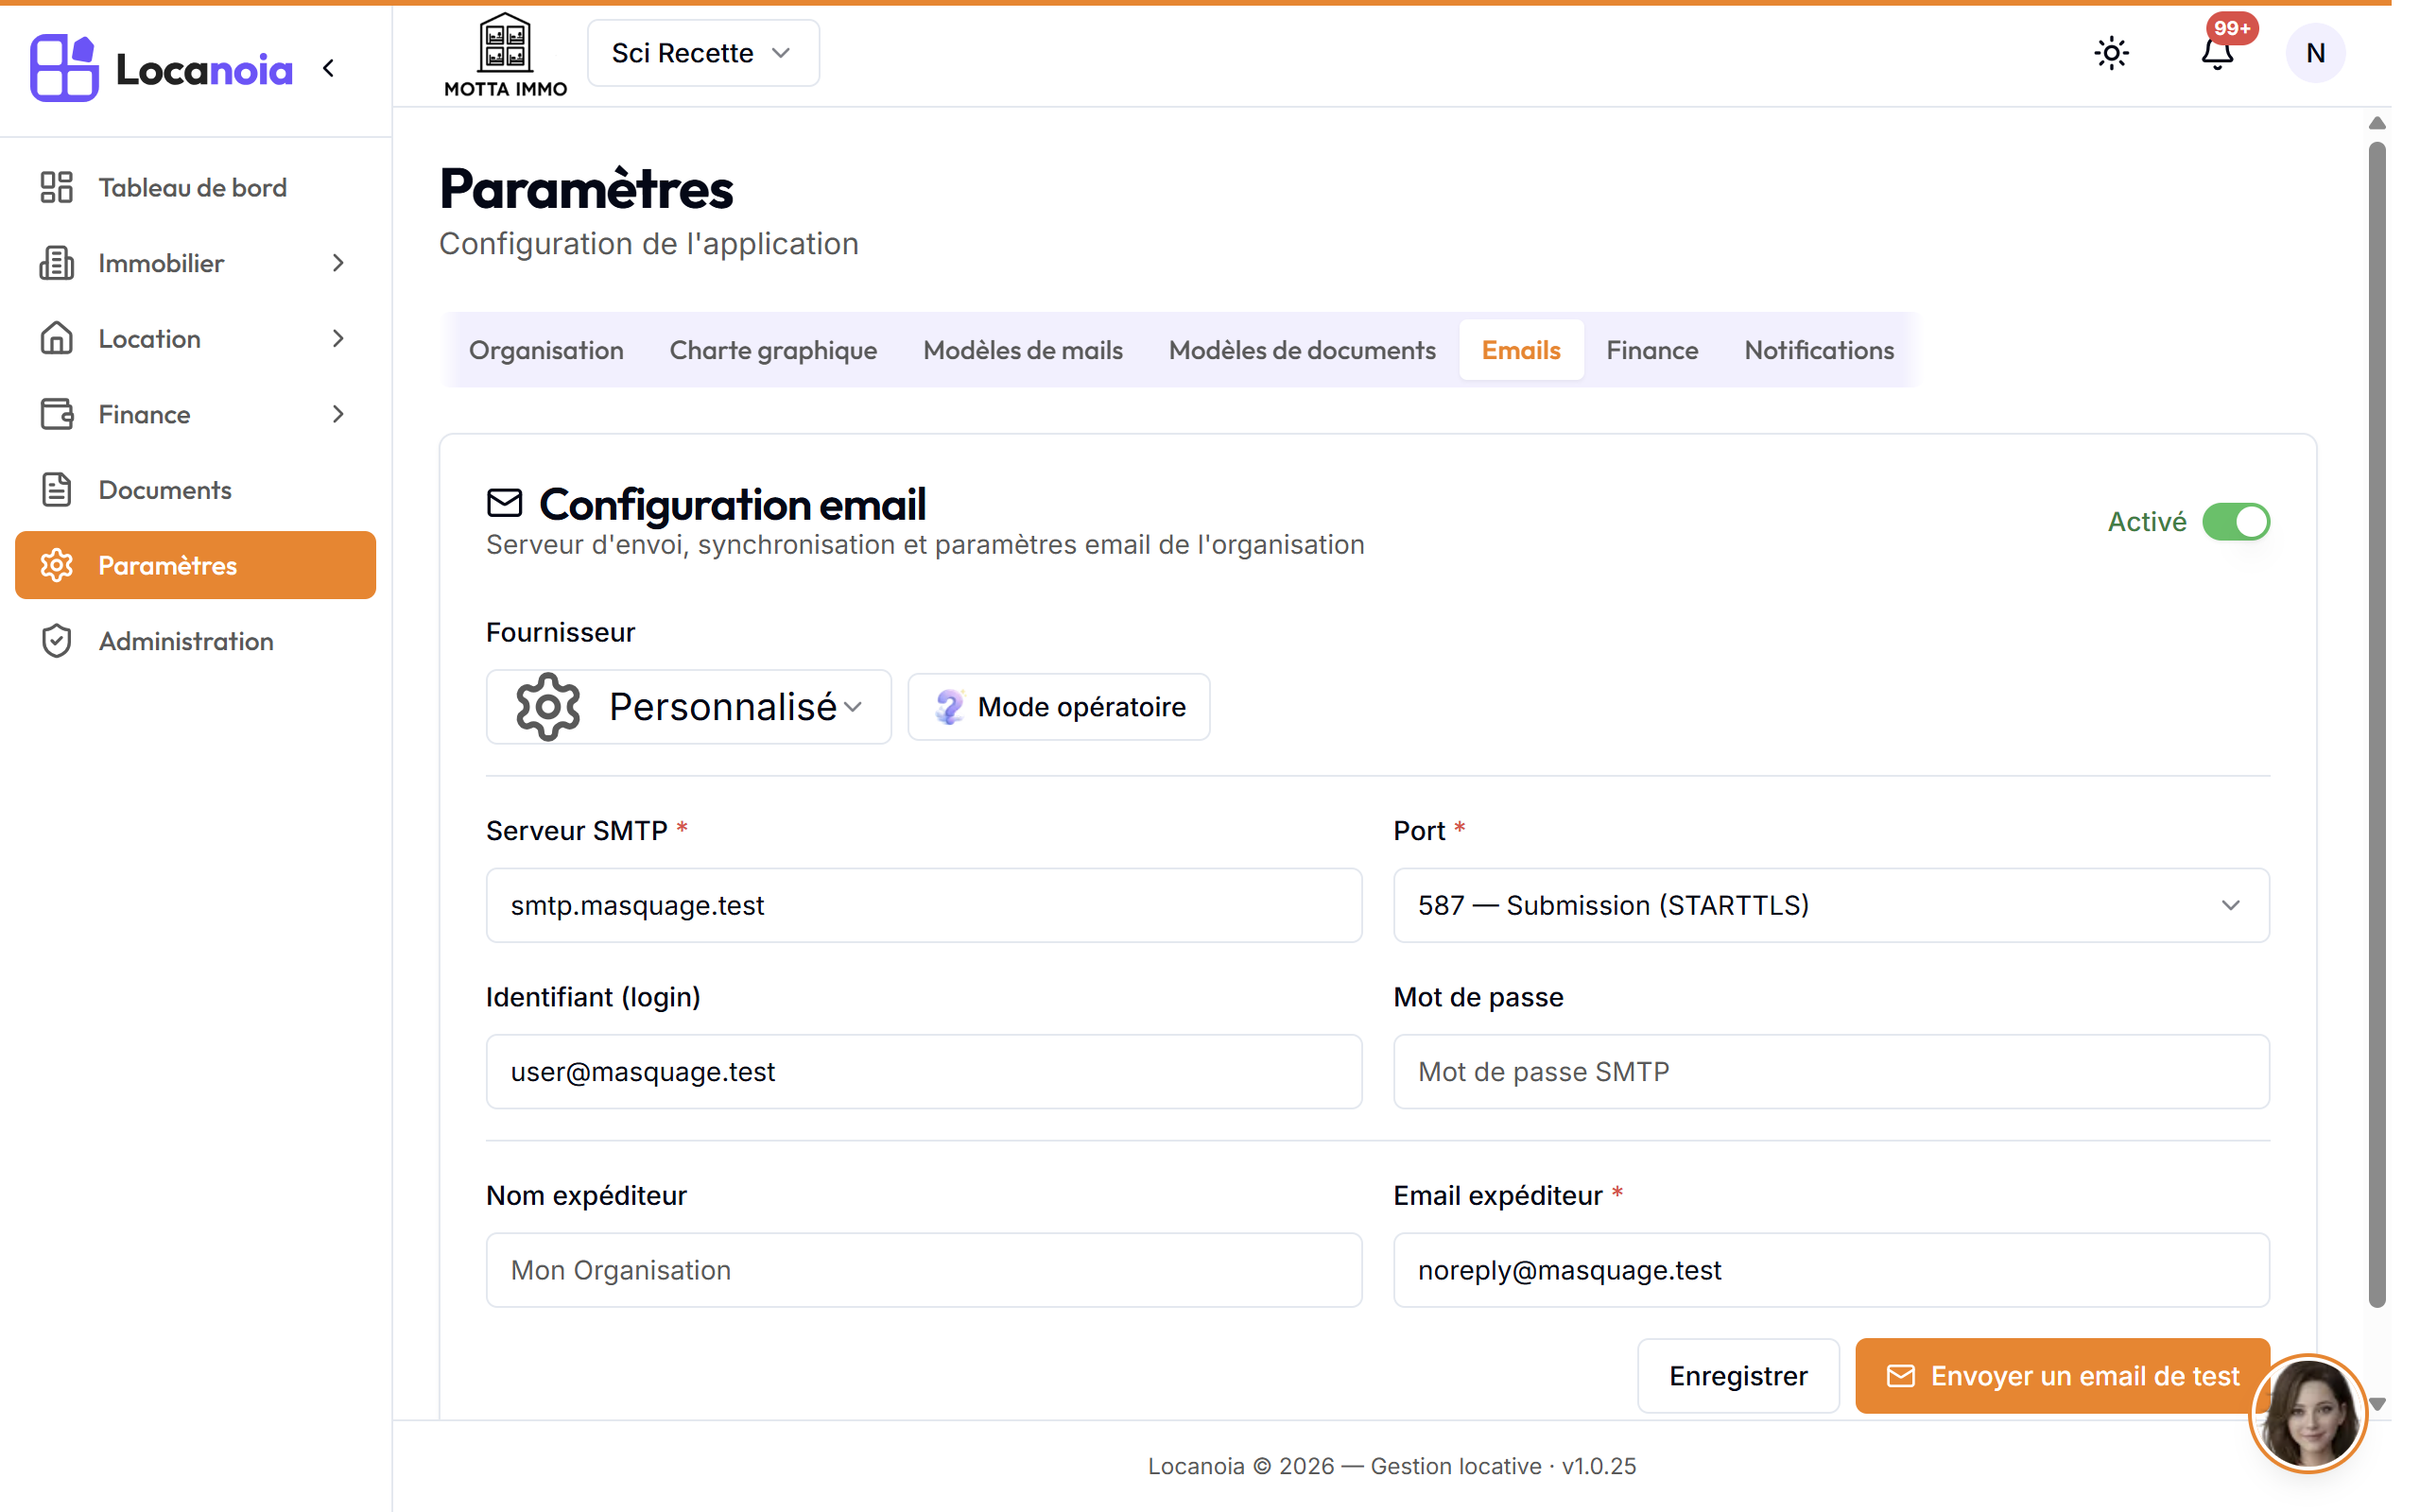Open Documents in the sidebar
Screen dimensions: 2420x1512
click(x=196, y=490)
